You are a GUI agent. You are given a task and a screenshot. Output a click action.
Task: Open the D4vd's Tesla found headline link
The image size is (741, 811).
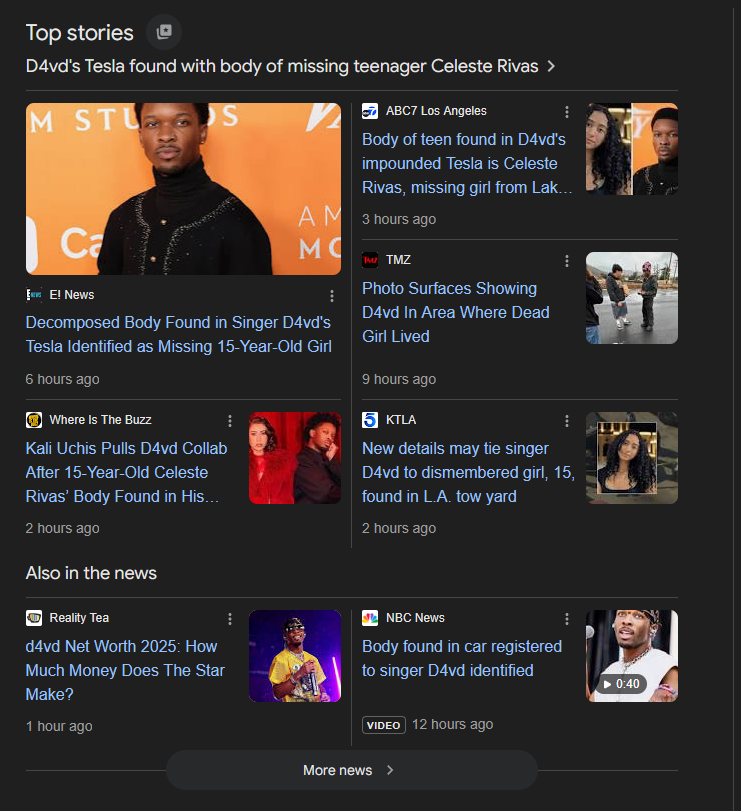tap(282, 66)
